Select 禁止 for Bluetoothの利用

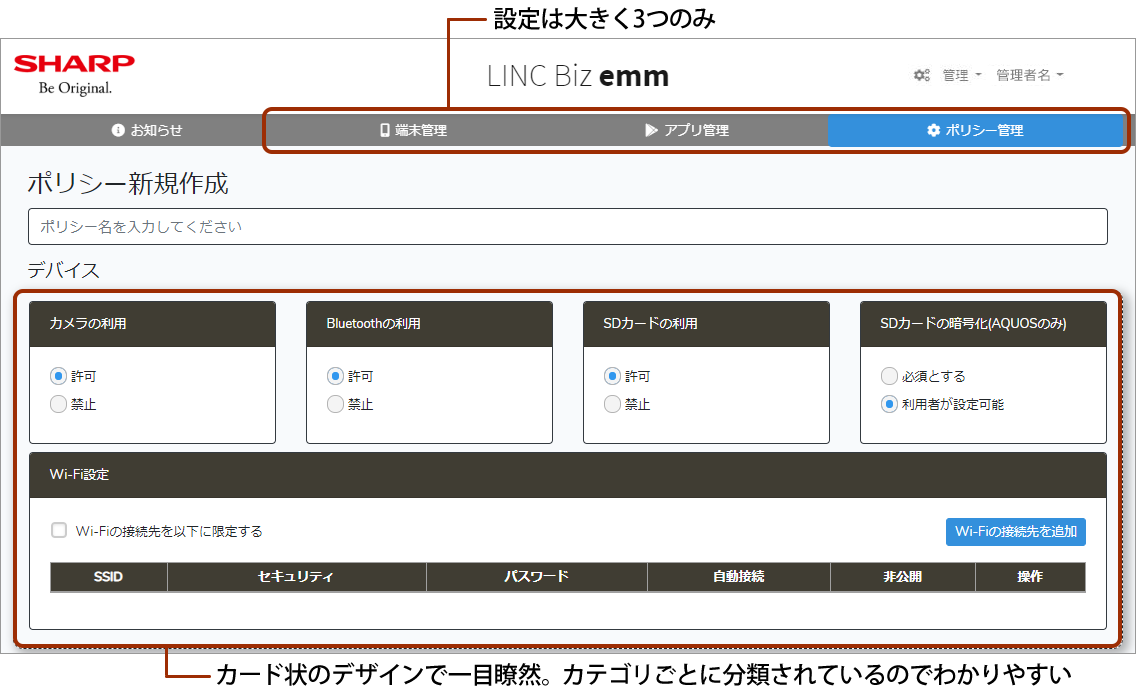point(335,404)
